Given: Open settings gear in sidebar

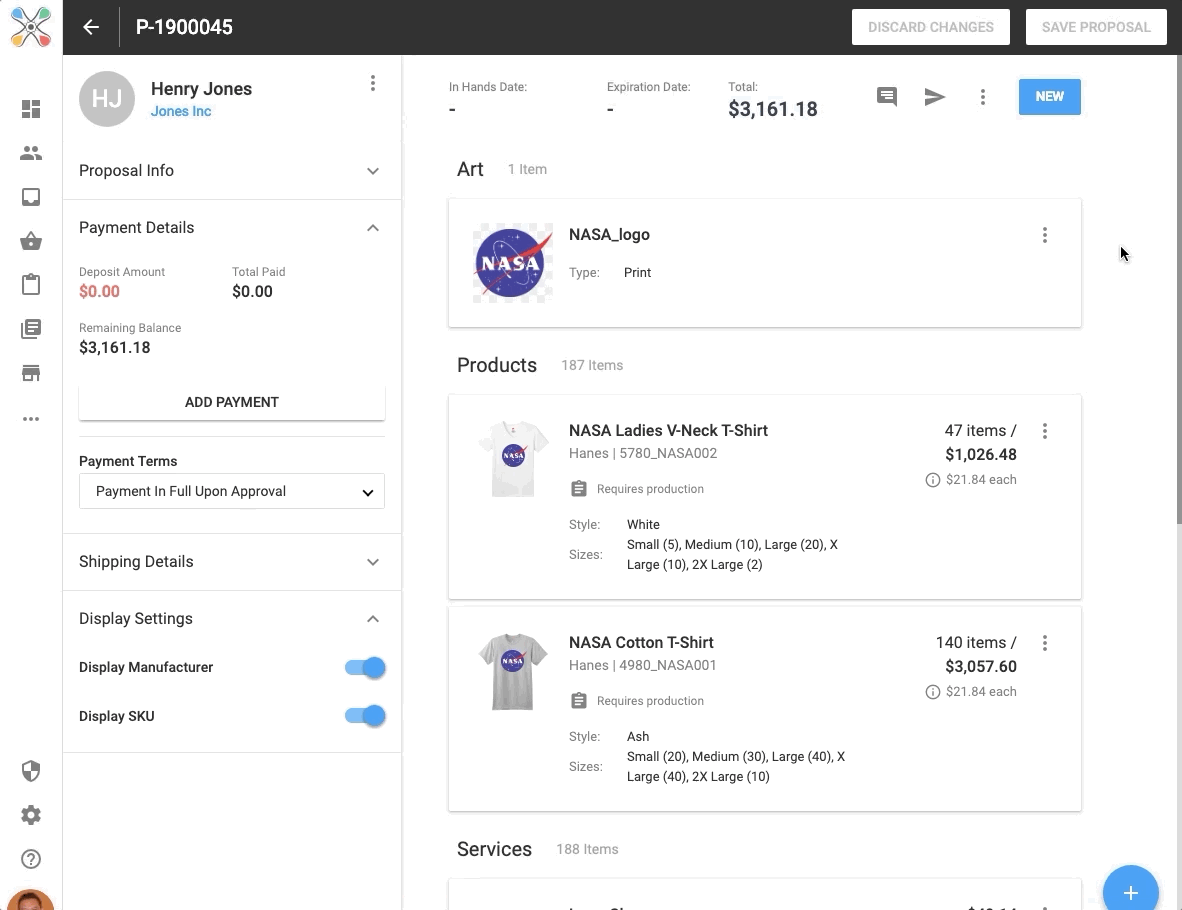Looking at the screenshot, I should pyautogui.click(x=31, y=815).
